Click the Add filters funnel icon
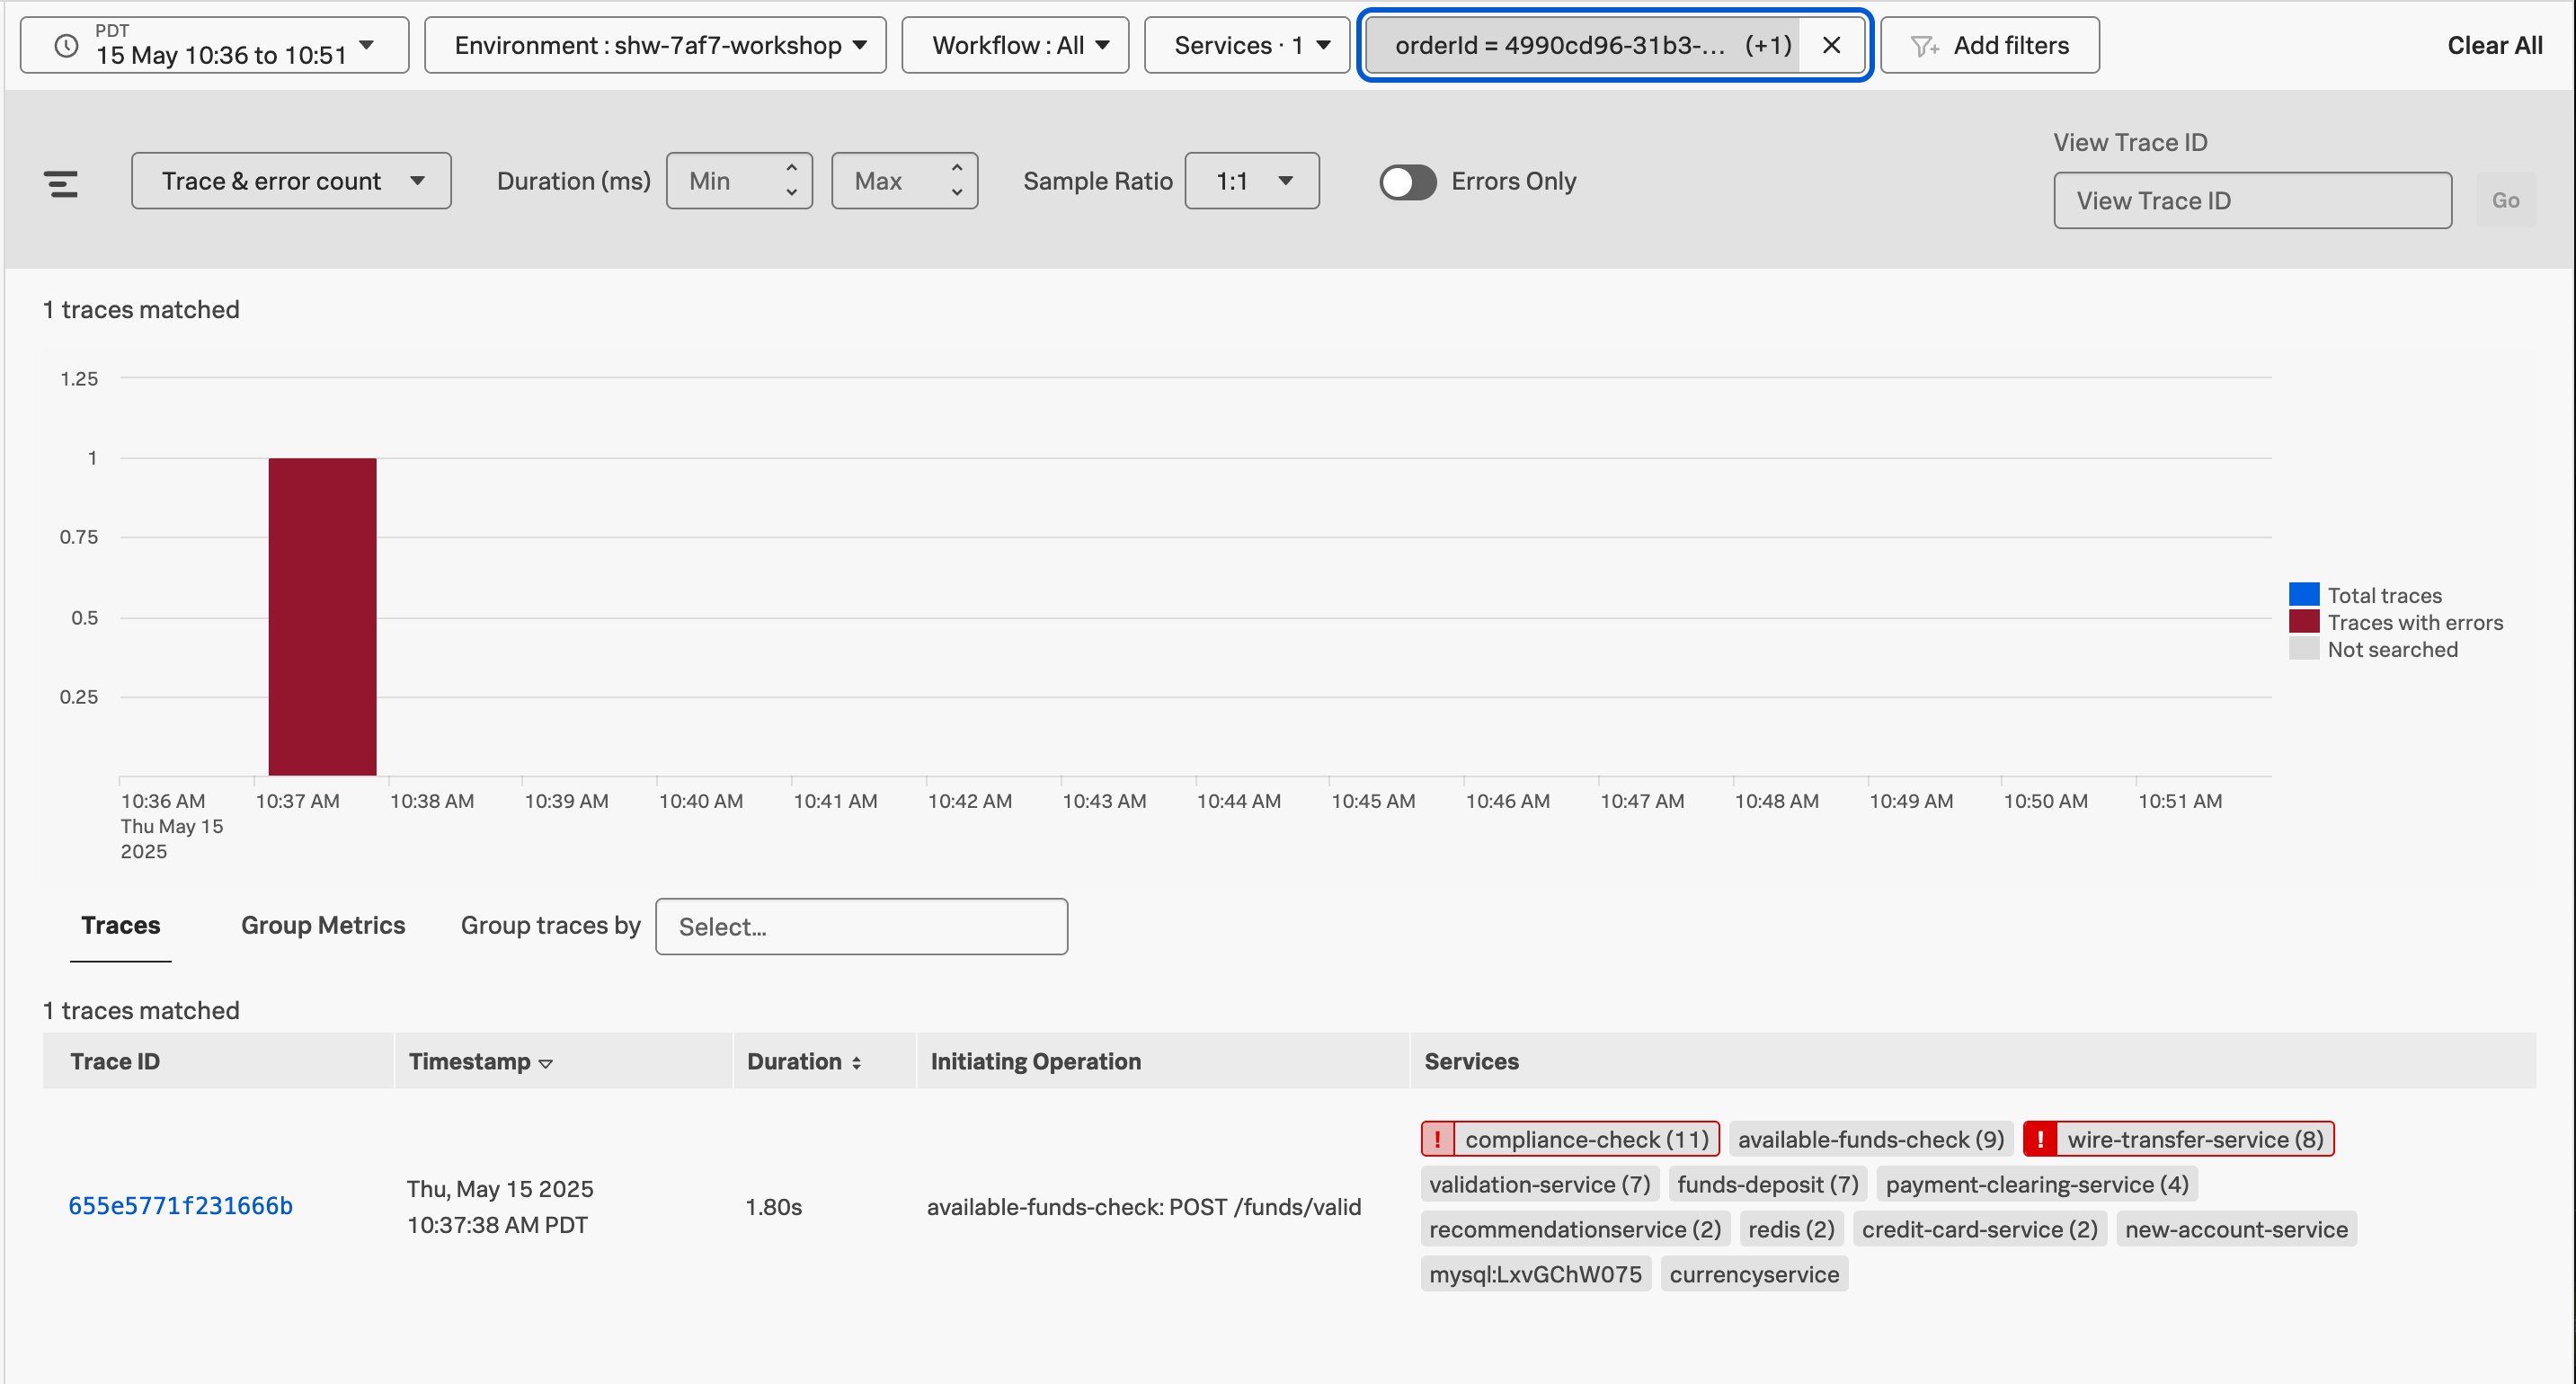The image size is (2576, 1384). pyautogui.click(x=1924, y=46)
